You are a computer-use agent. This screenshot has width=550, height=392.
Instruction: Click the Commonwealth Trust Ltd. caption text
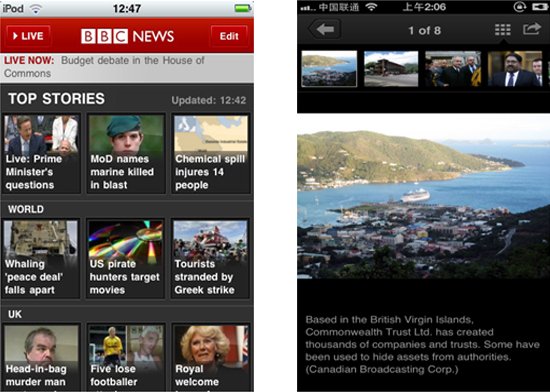coord(422,344)
